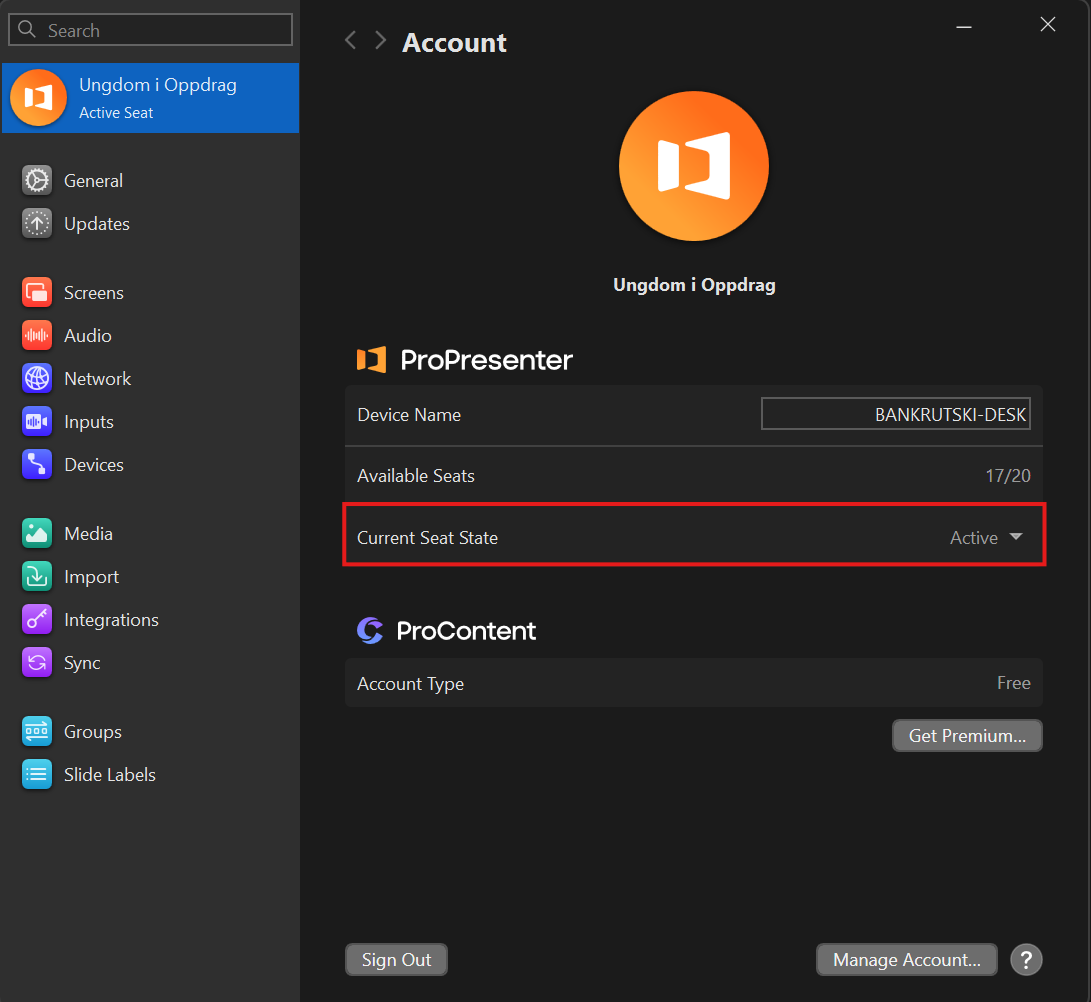Select the Sync icon
The width and height of the screenshot is (1091, 1002).
(37, 663)
